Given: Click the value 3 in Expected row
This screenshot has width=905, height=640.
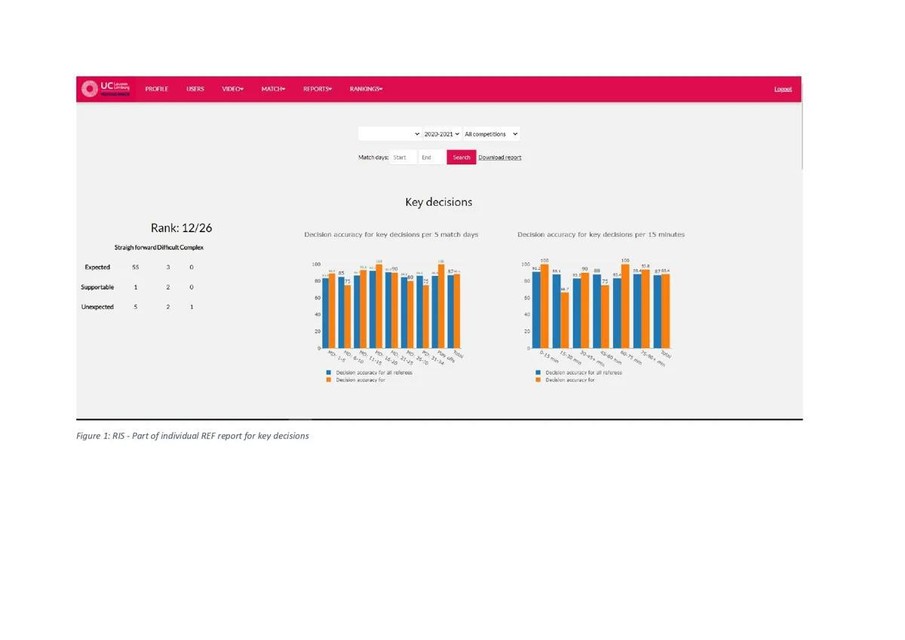Looking at the screenshot, I should coord(168,267).
